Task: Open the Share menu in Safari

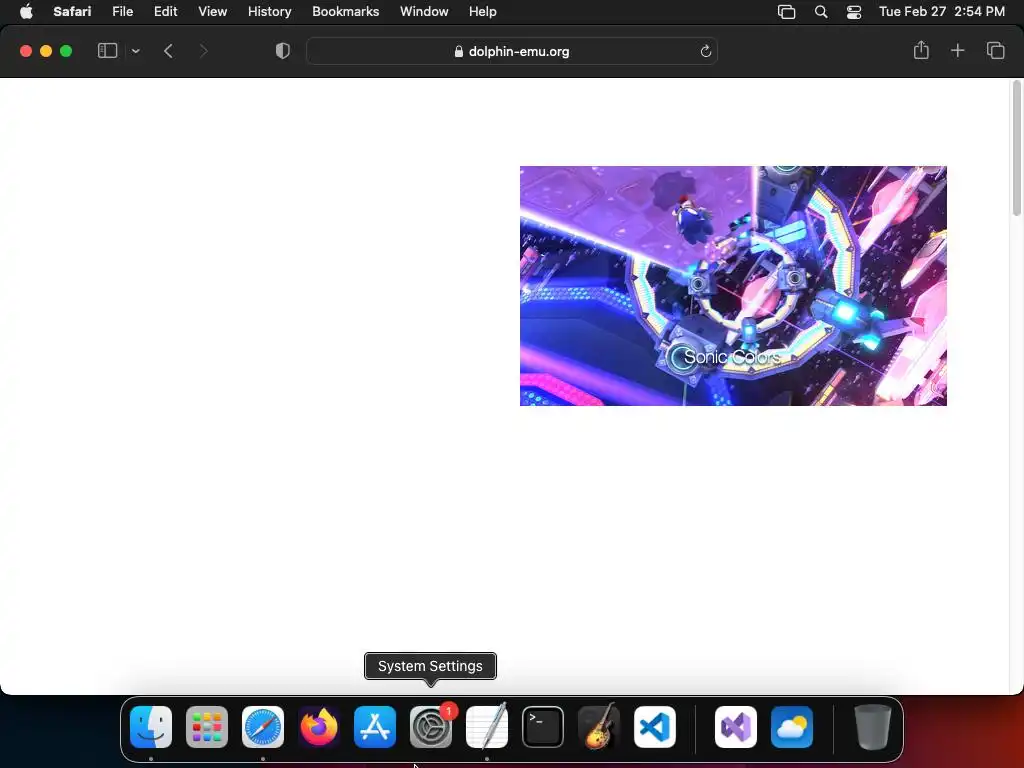Action: pos(921,50)
